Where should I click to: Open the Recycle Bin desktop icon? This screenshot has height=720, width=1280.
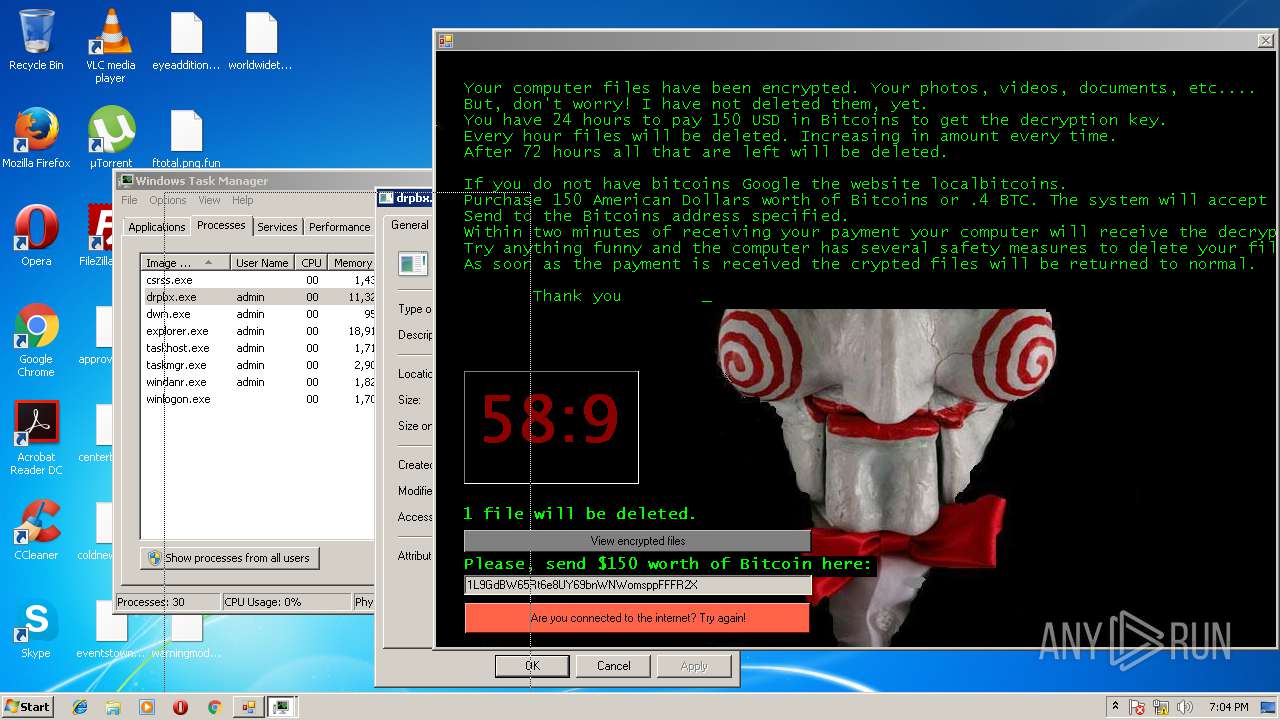pyautogui.click(x=36, y=40)
